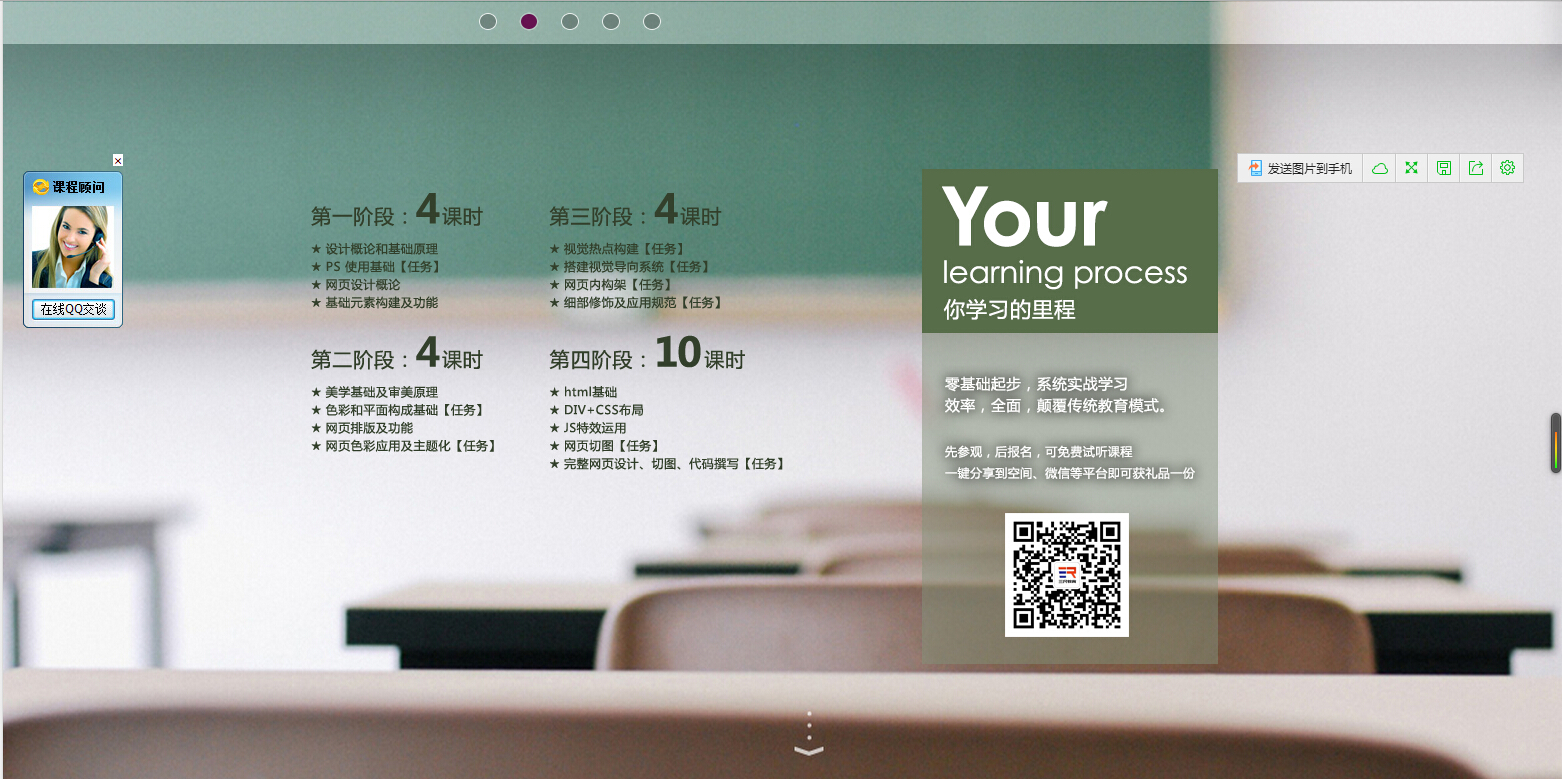Image resolution: width=1562 pixels, height=779 pixels.
Task: Click 细部修饰及应用规范【任务】 list item
Action: point(636,302)
